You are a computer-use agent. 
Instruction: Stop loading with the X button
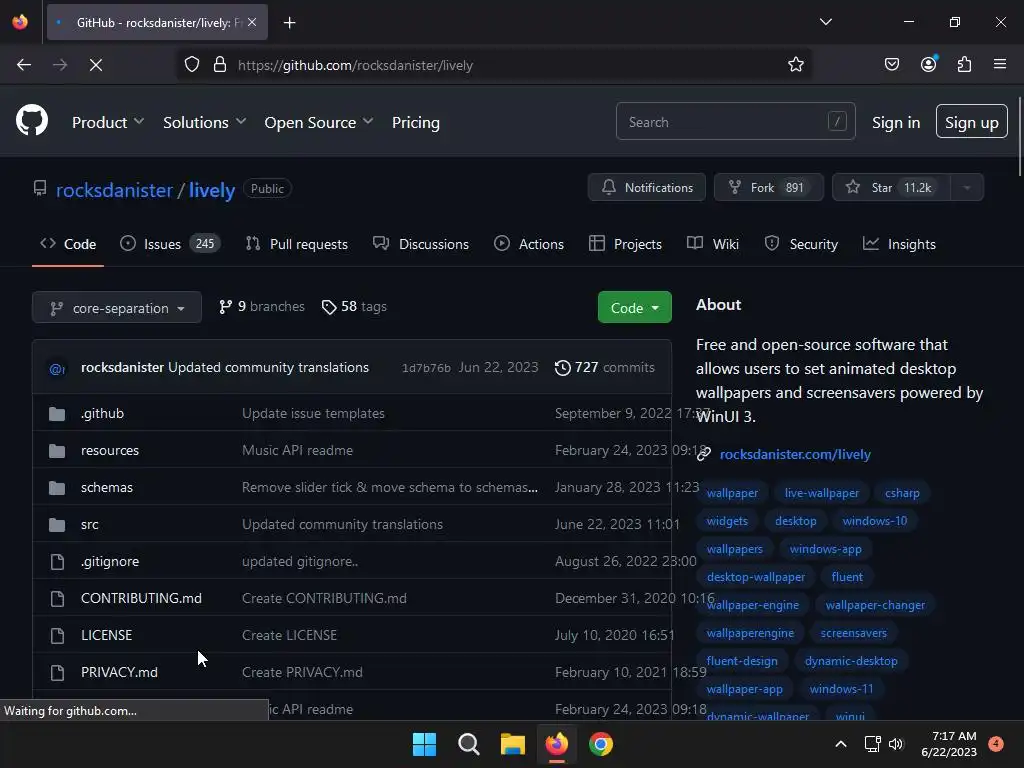pos(96,65)
